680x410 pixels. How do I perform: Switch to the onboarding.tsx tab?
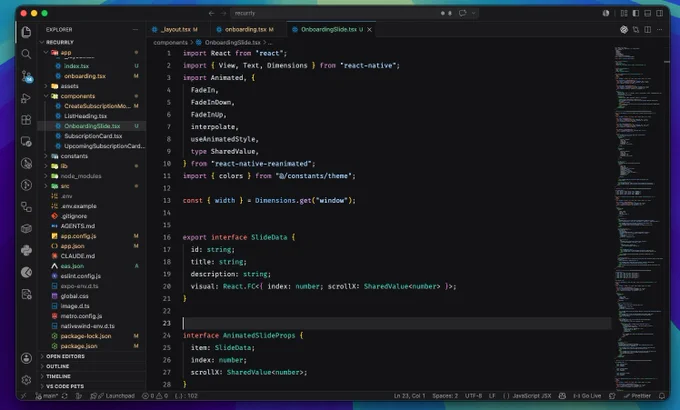point(248,30)
